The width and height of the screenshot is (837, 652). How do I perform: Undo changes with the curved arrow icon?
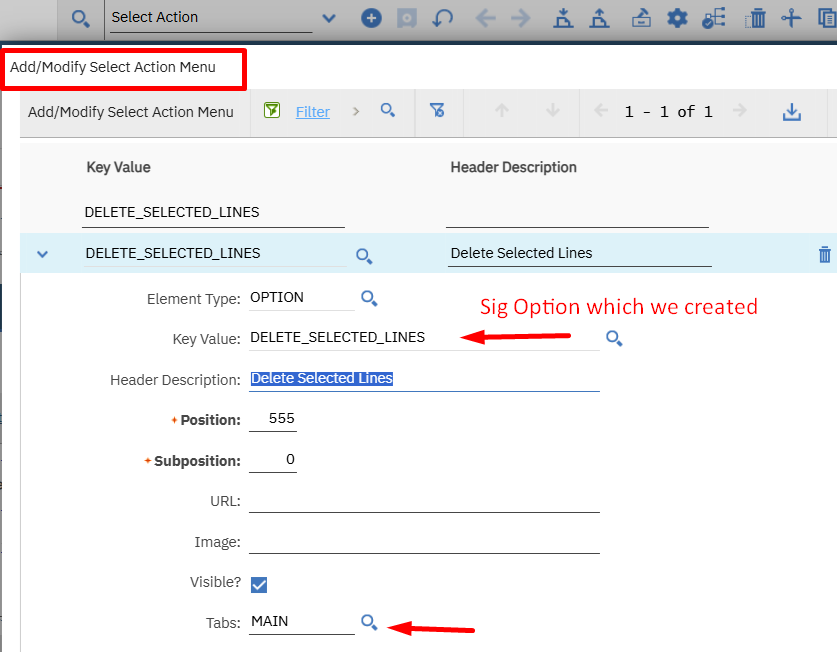443,17
